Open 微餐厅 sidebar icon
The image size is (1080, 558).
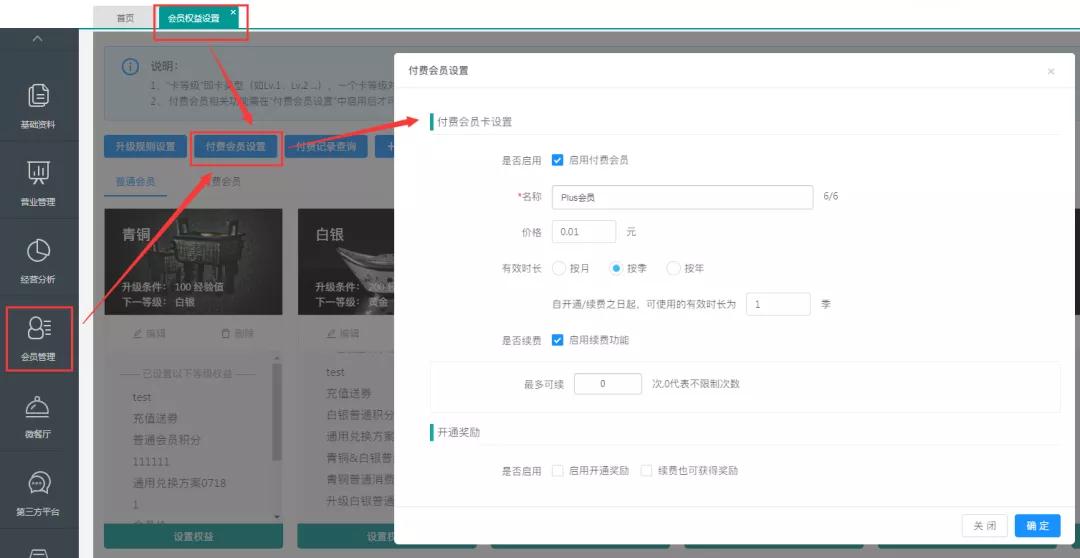click(38, 407)
